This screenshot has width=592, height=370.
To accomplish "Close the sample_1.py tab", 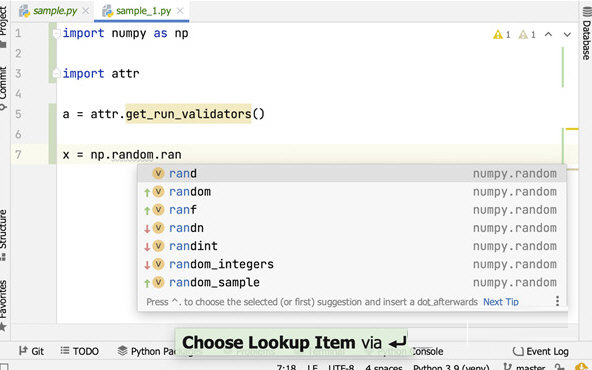I will (x=180, y=11).
